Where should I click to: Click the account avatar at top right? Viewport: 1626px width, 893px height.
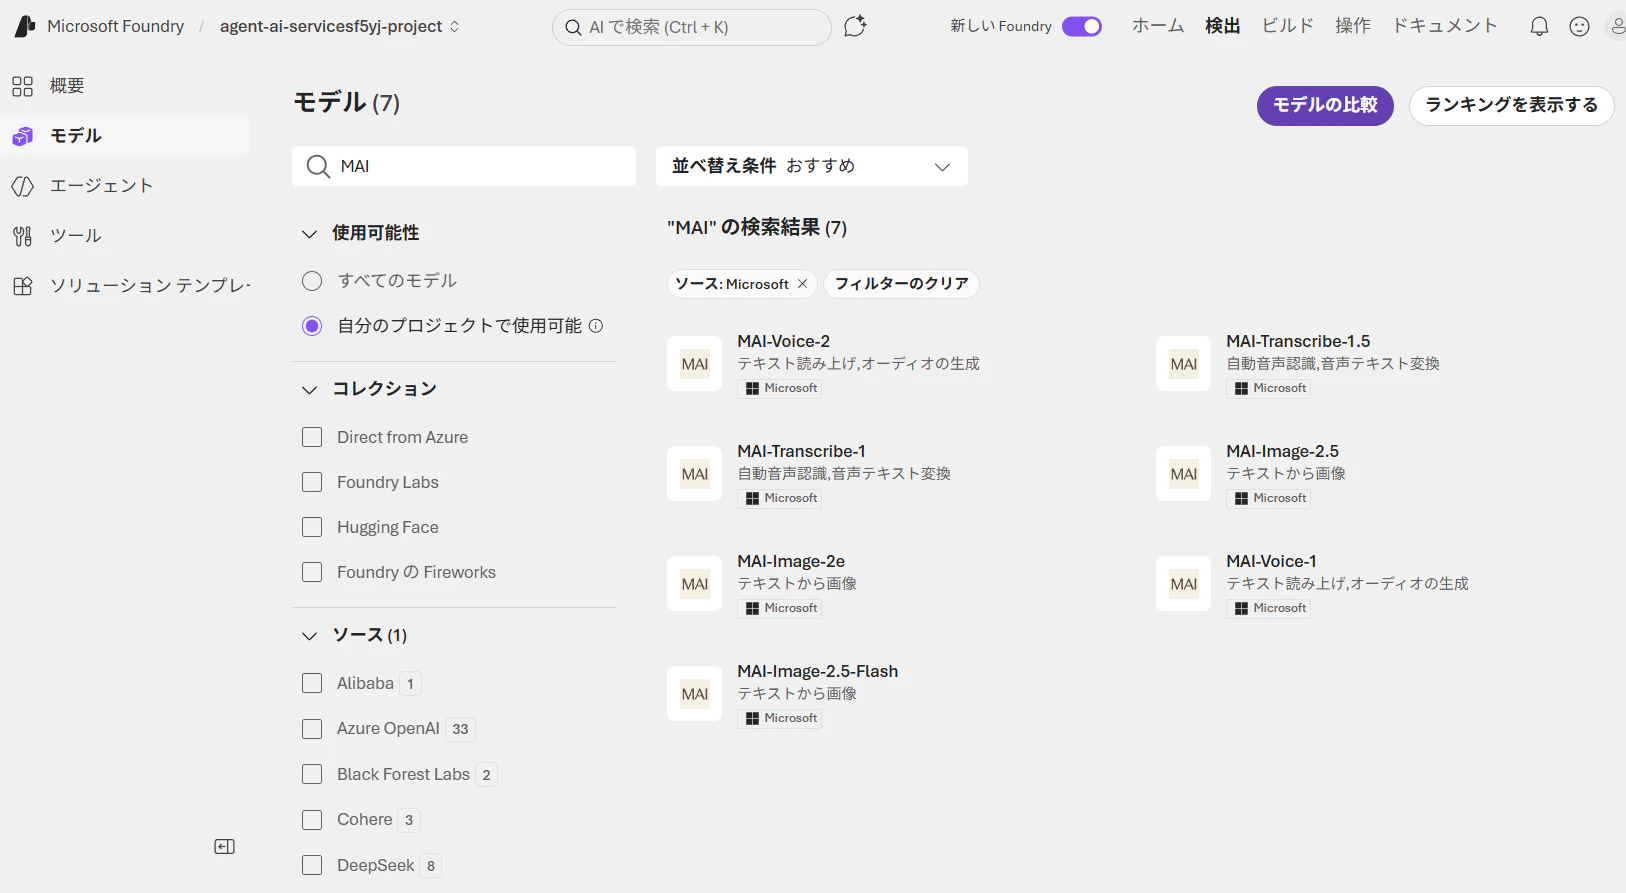[x=1616, y=27]
